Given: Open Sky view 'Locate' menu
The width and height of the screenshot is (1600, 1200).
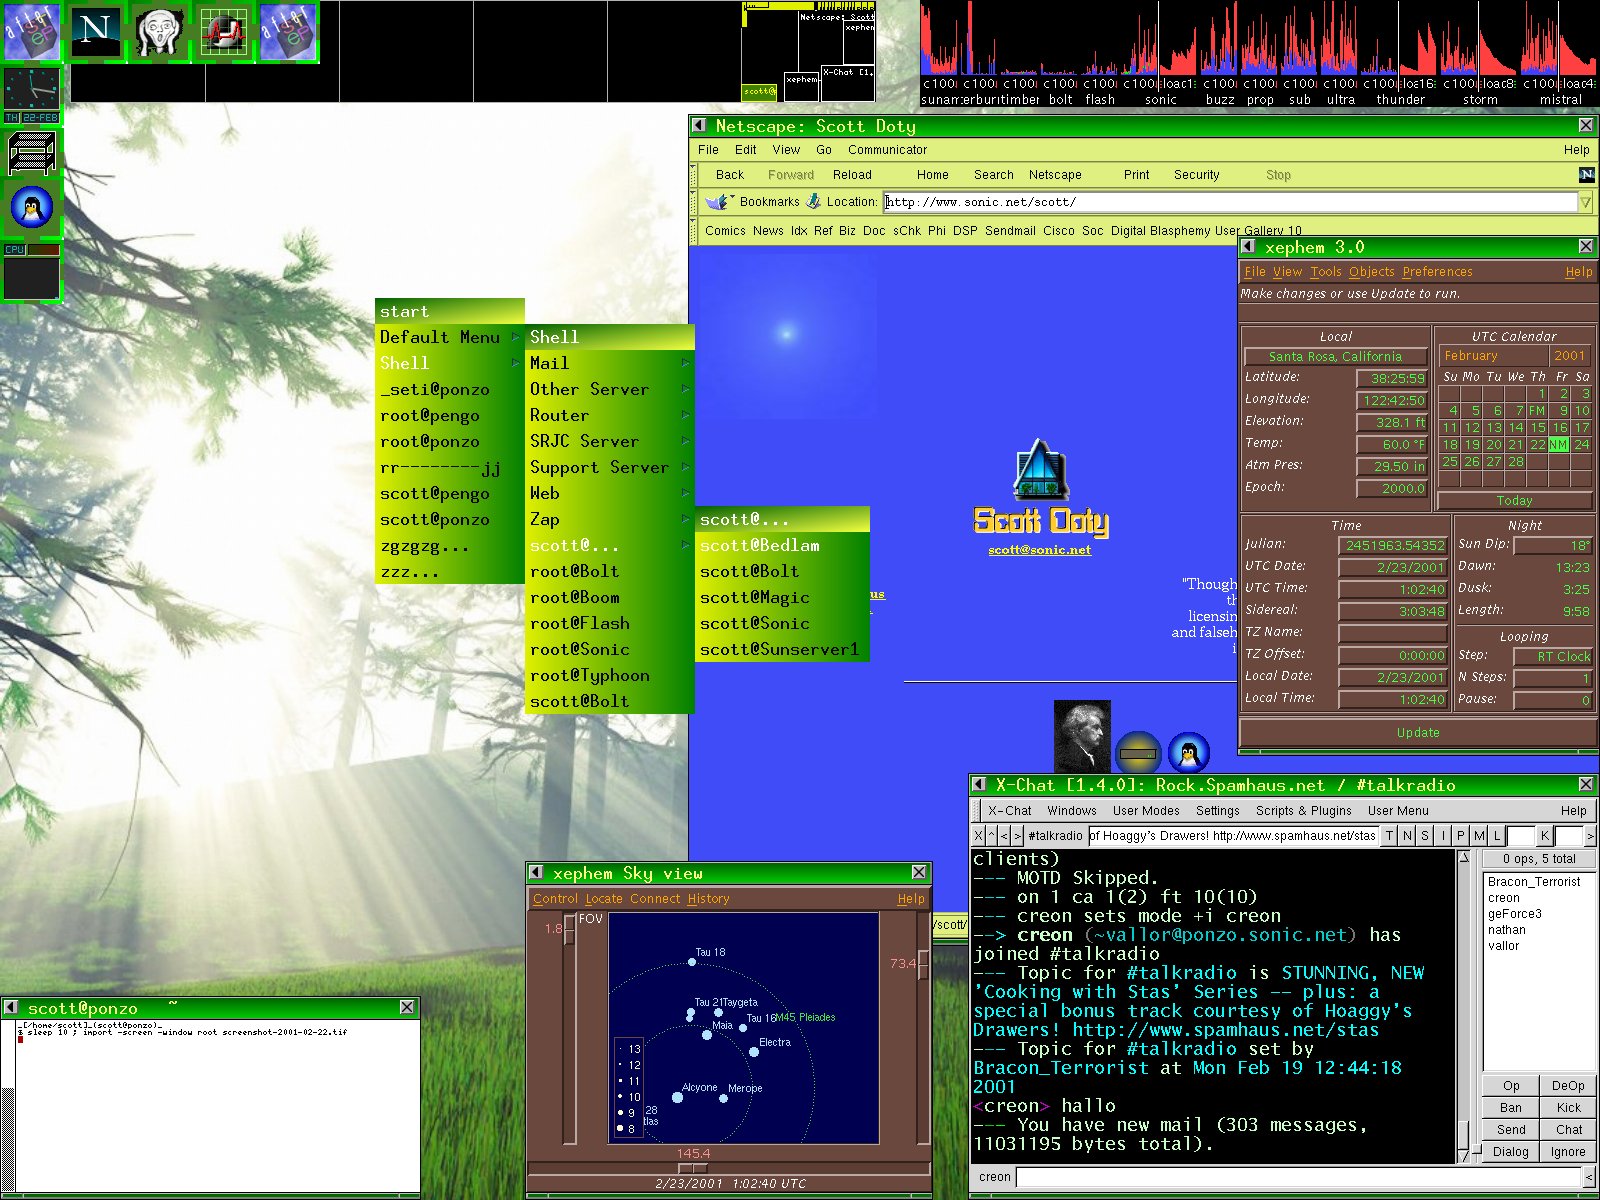Looking at the screenshot, I should (x=603, y=899).
